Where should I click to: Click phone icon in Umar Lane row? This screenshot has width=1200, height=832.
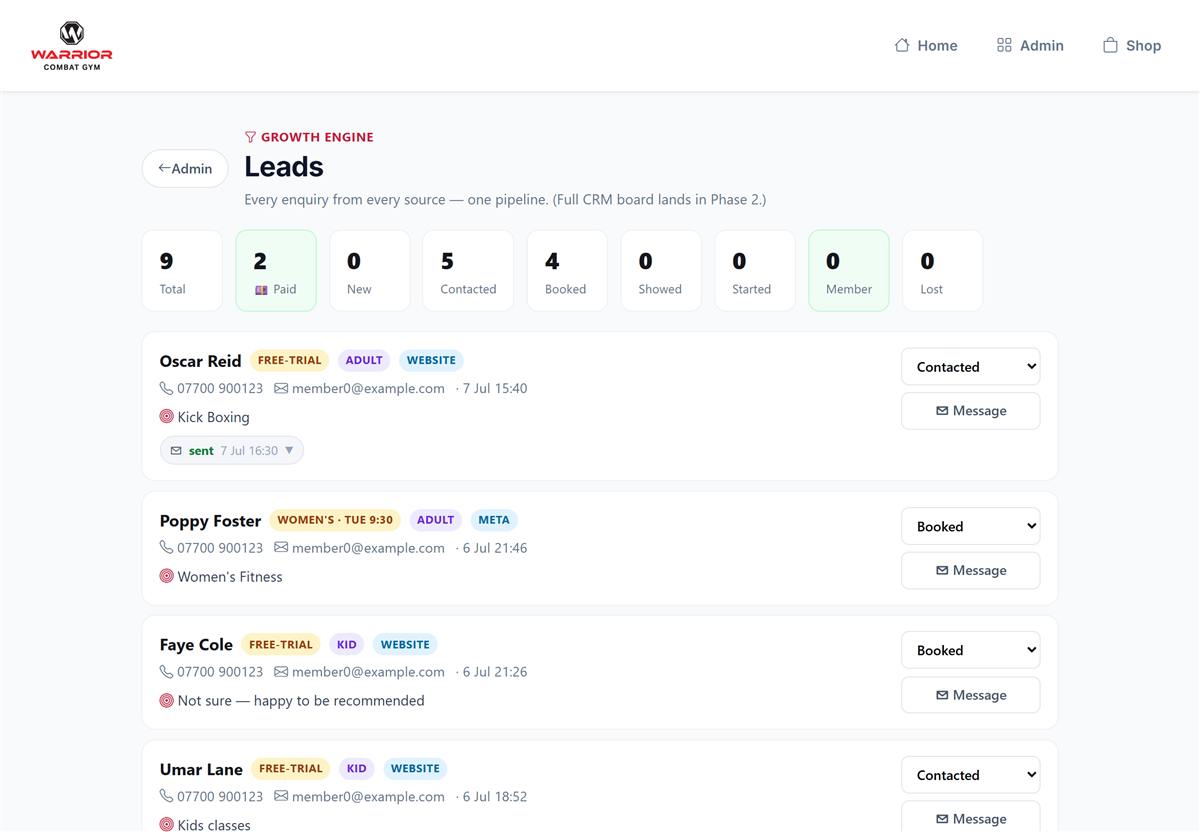tap(166, 796)
